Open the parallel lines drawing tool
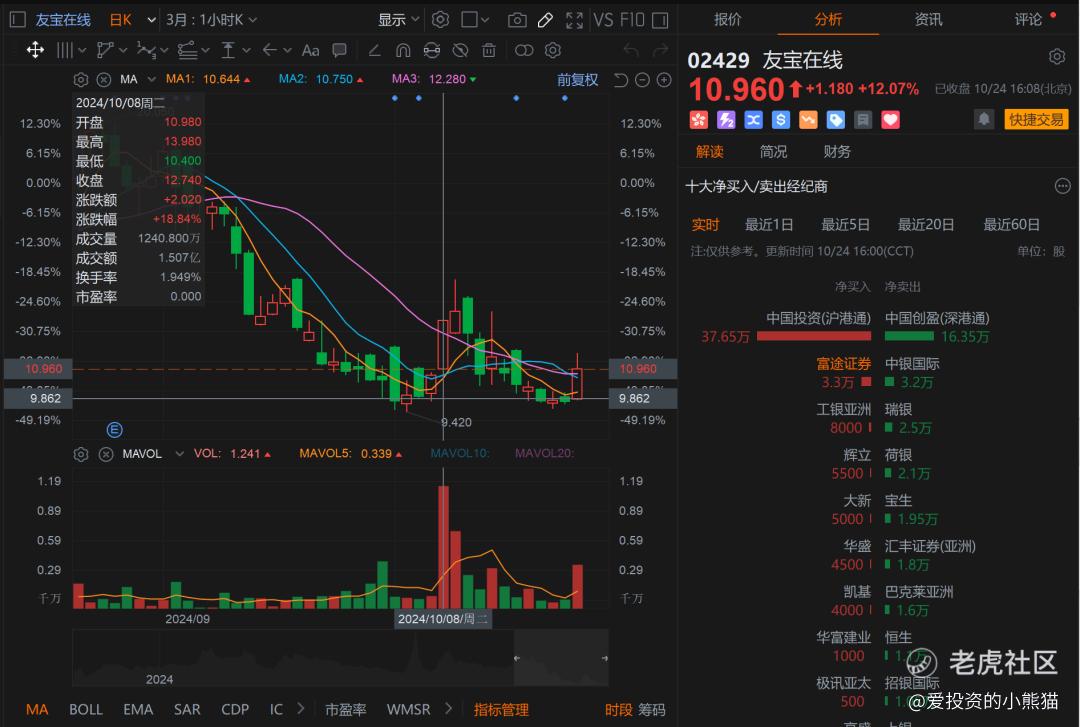The height and width of the screenshot is (727, 1080). 65,50
